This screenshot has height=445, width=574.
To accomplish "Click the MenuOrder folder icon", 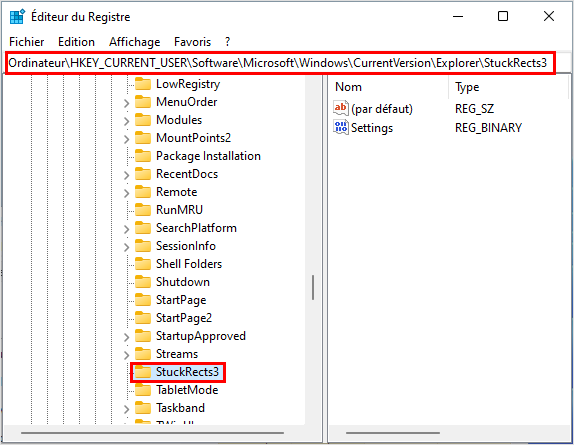I will (x=143, y=102).
